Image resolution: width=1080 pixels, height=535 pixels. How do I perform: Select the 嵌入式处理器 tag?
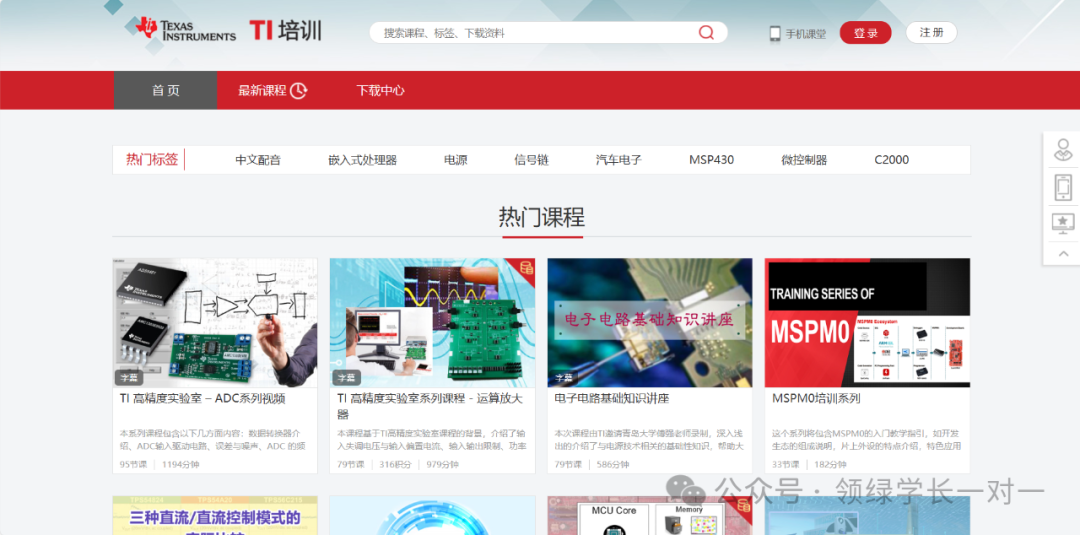coord(362,160)
